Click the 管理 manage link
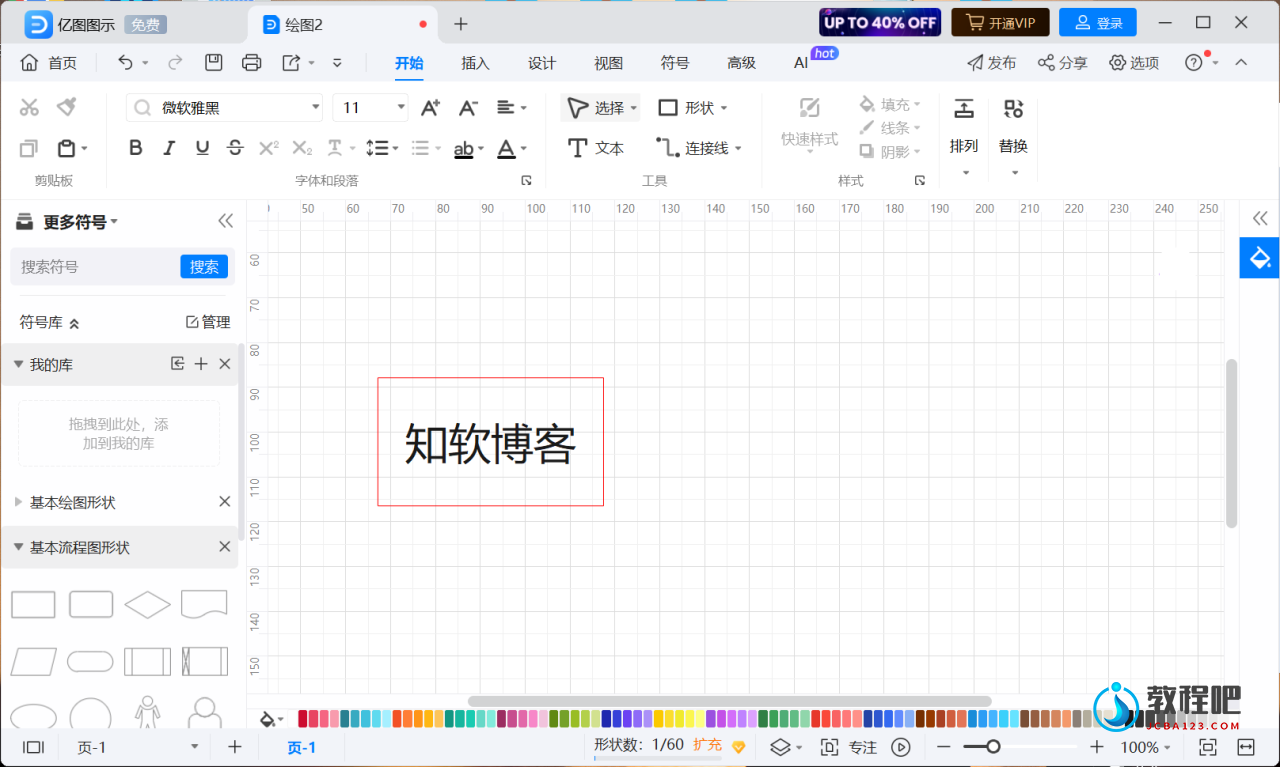 tap(208, 322)
